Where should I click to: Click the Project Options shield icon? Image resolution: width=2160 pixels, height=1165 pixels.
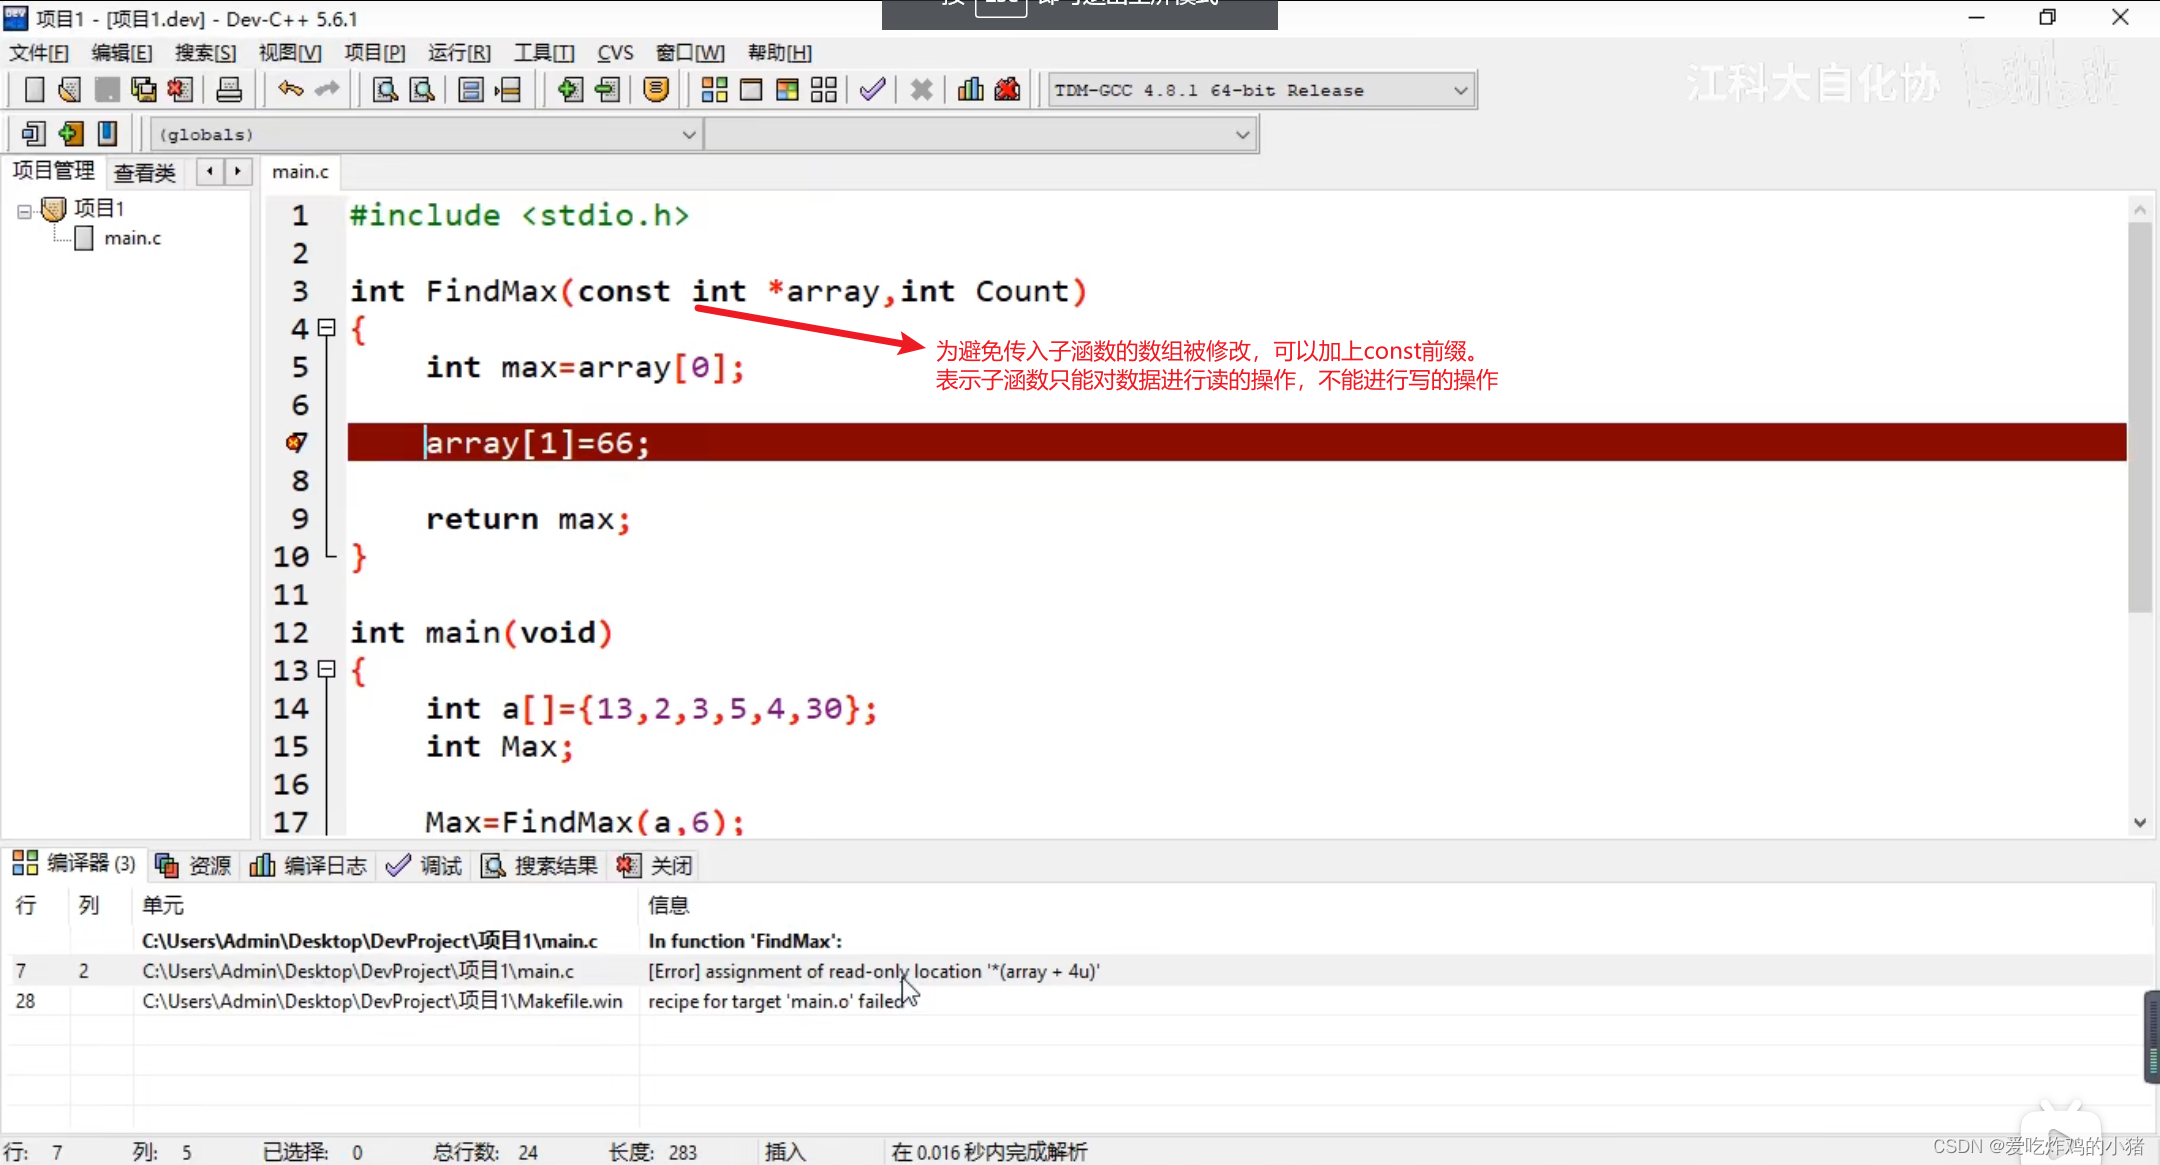[x=656, y=90]
